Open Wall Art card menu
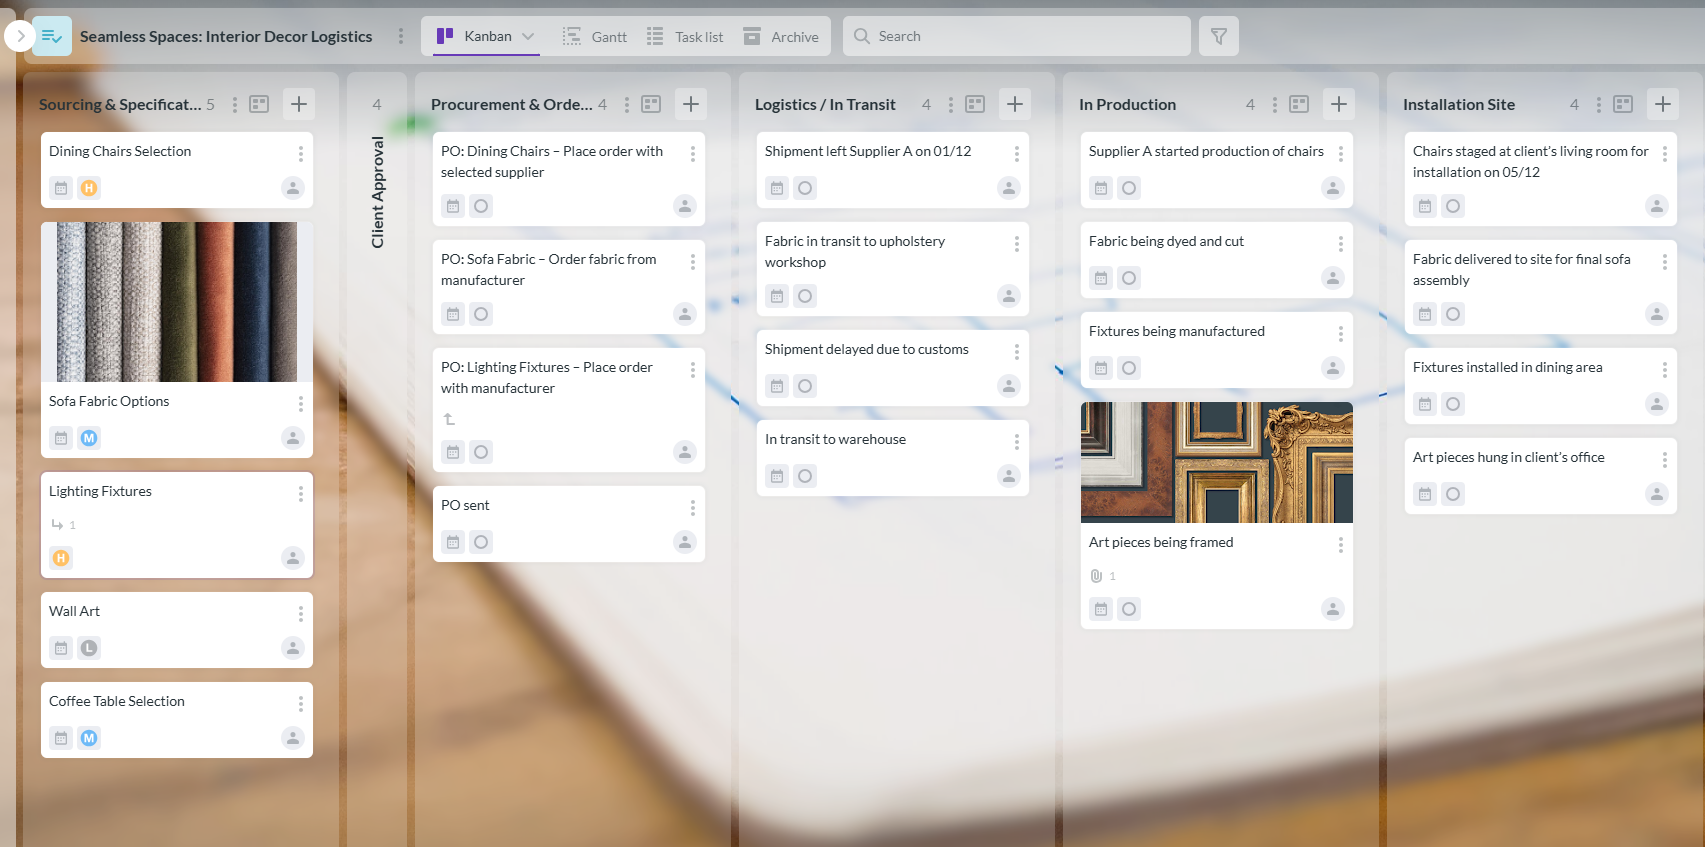 point(301,613)
